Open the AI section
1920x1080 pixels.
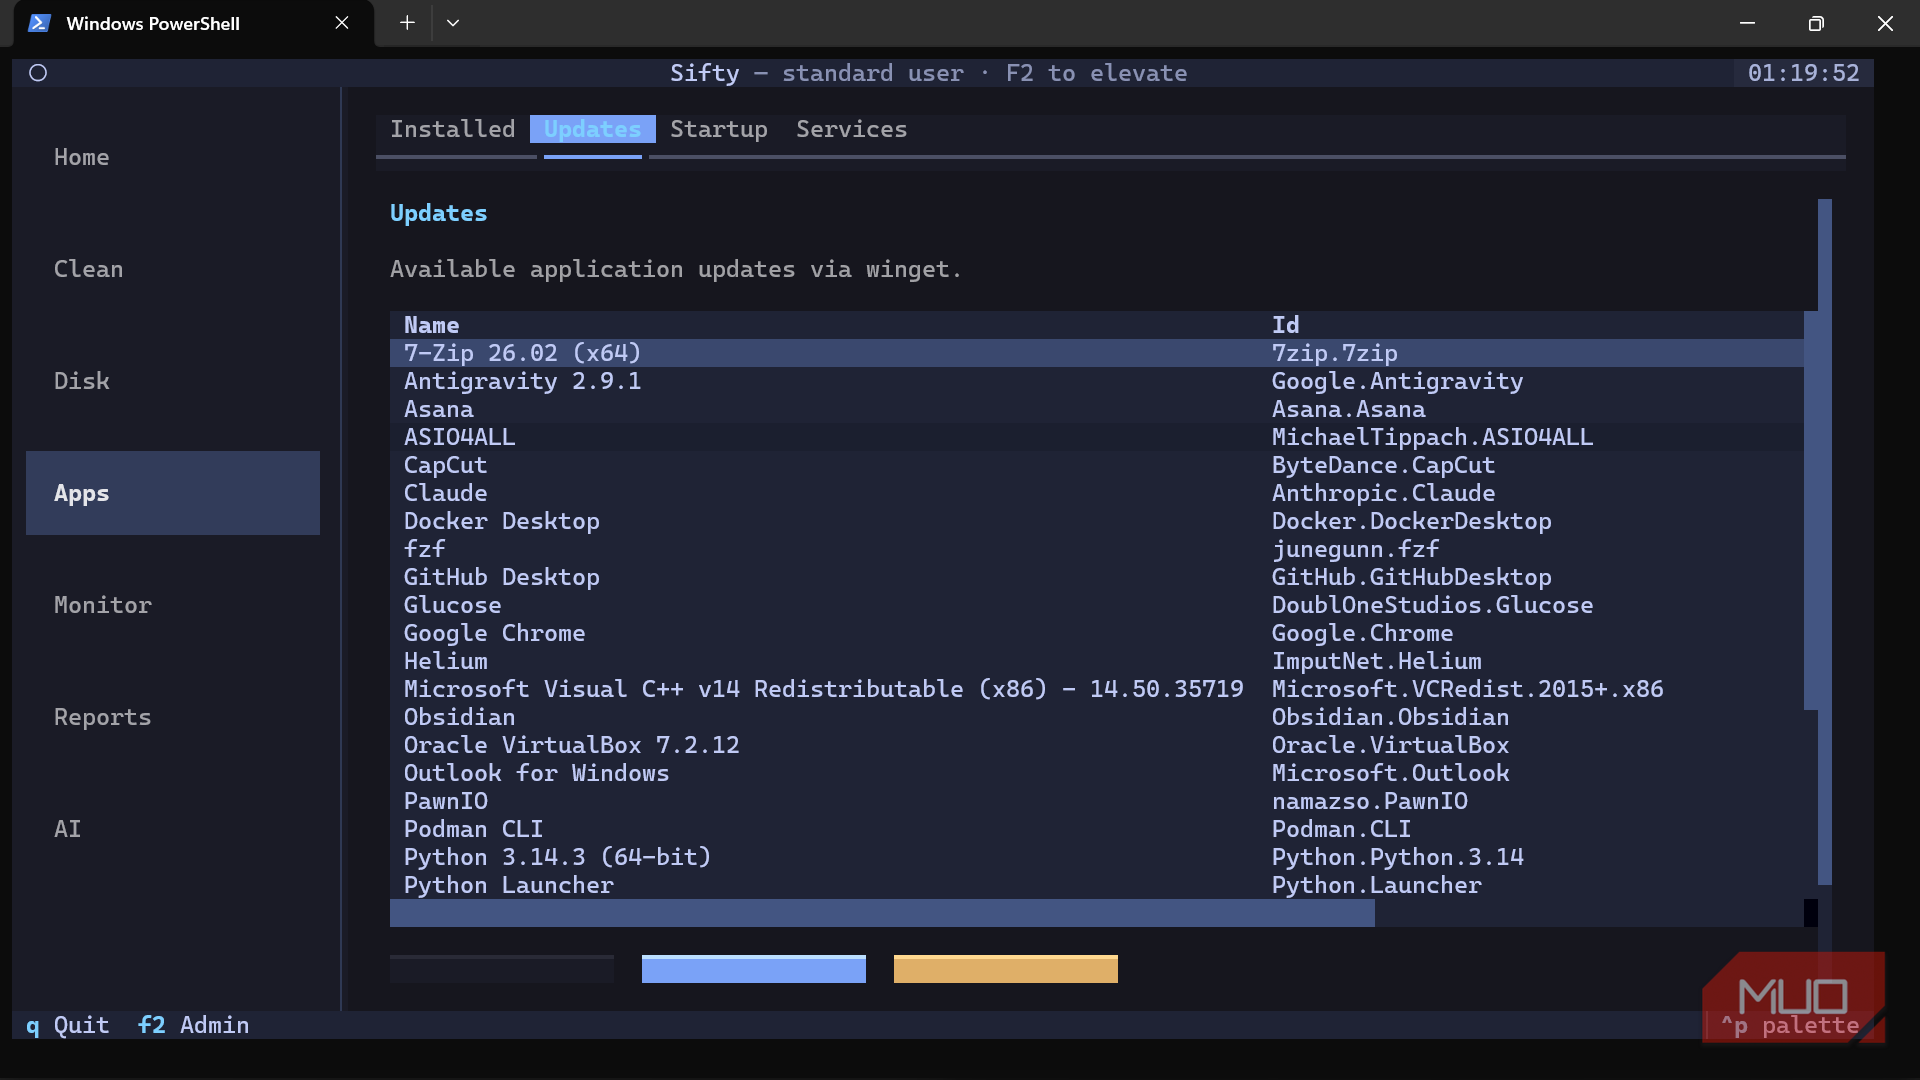(173, 829)
